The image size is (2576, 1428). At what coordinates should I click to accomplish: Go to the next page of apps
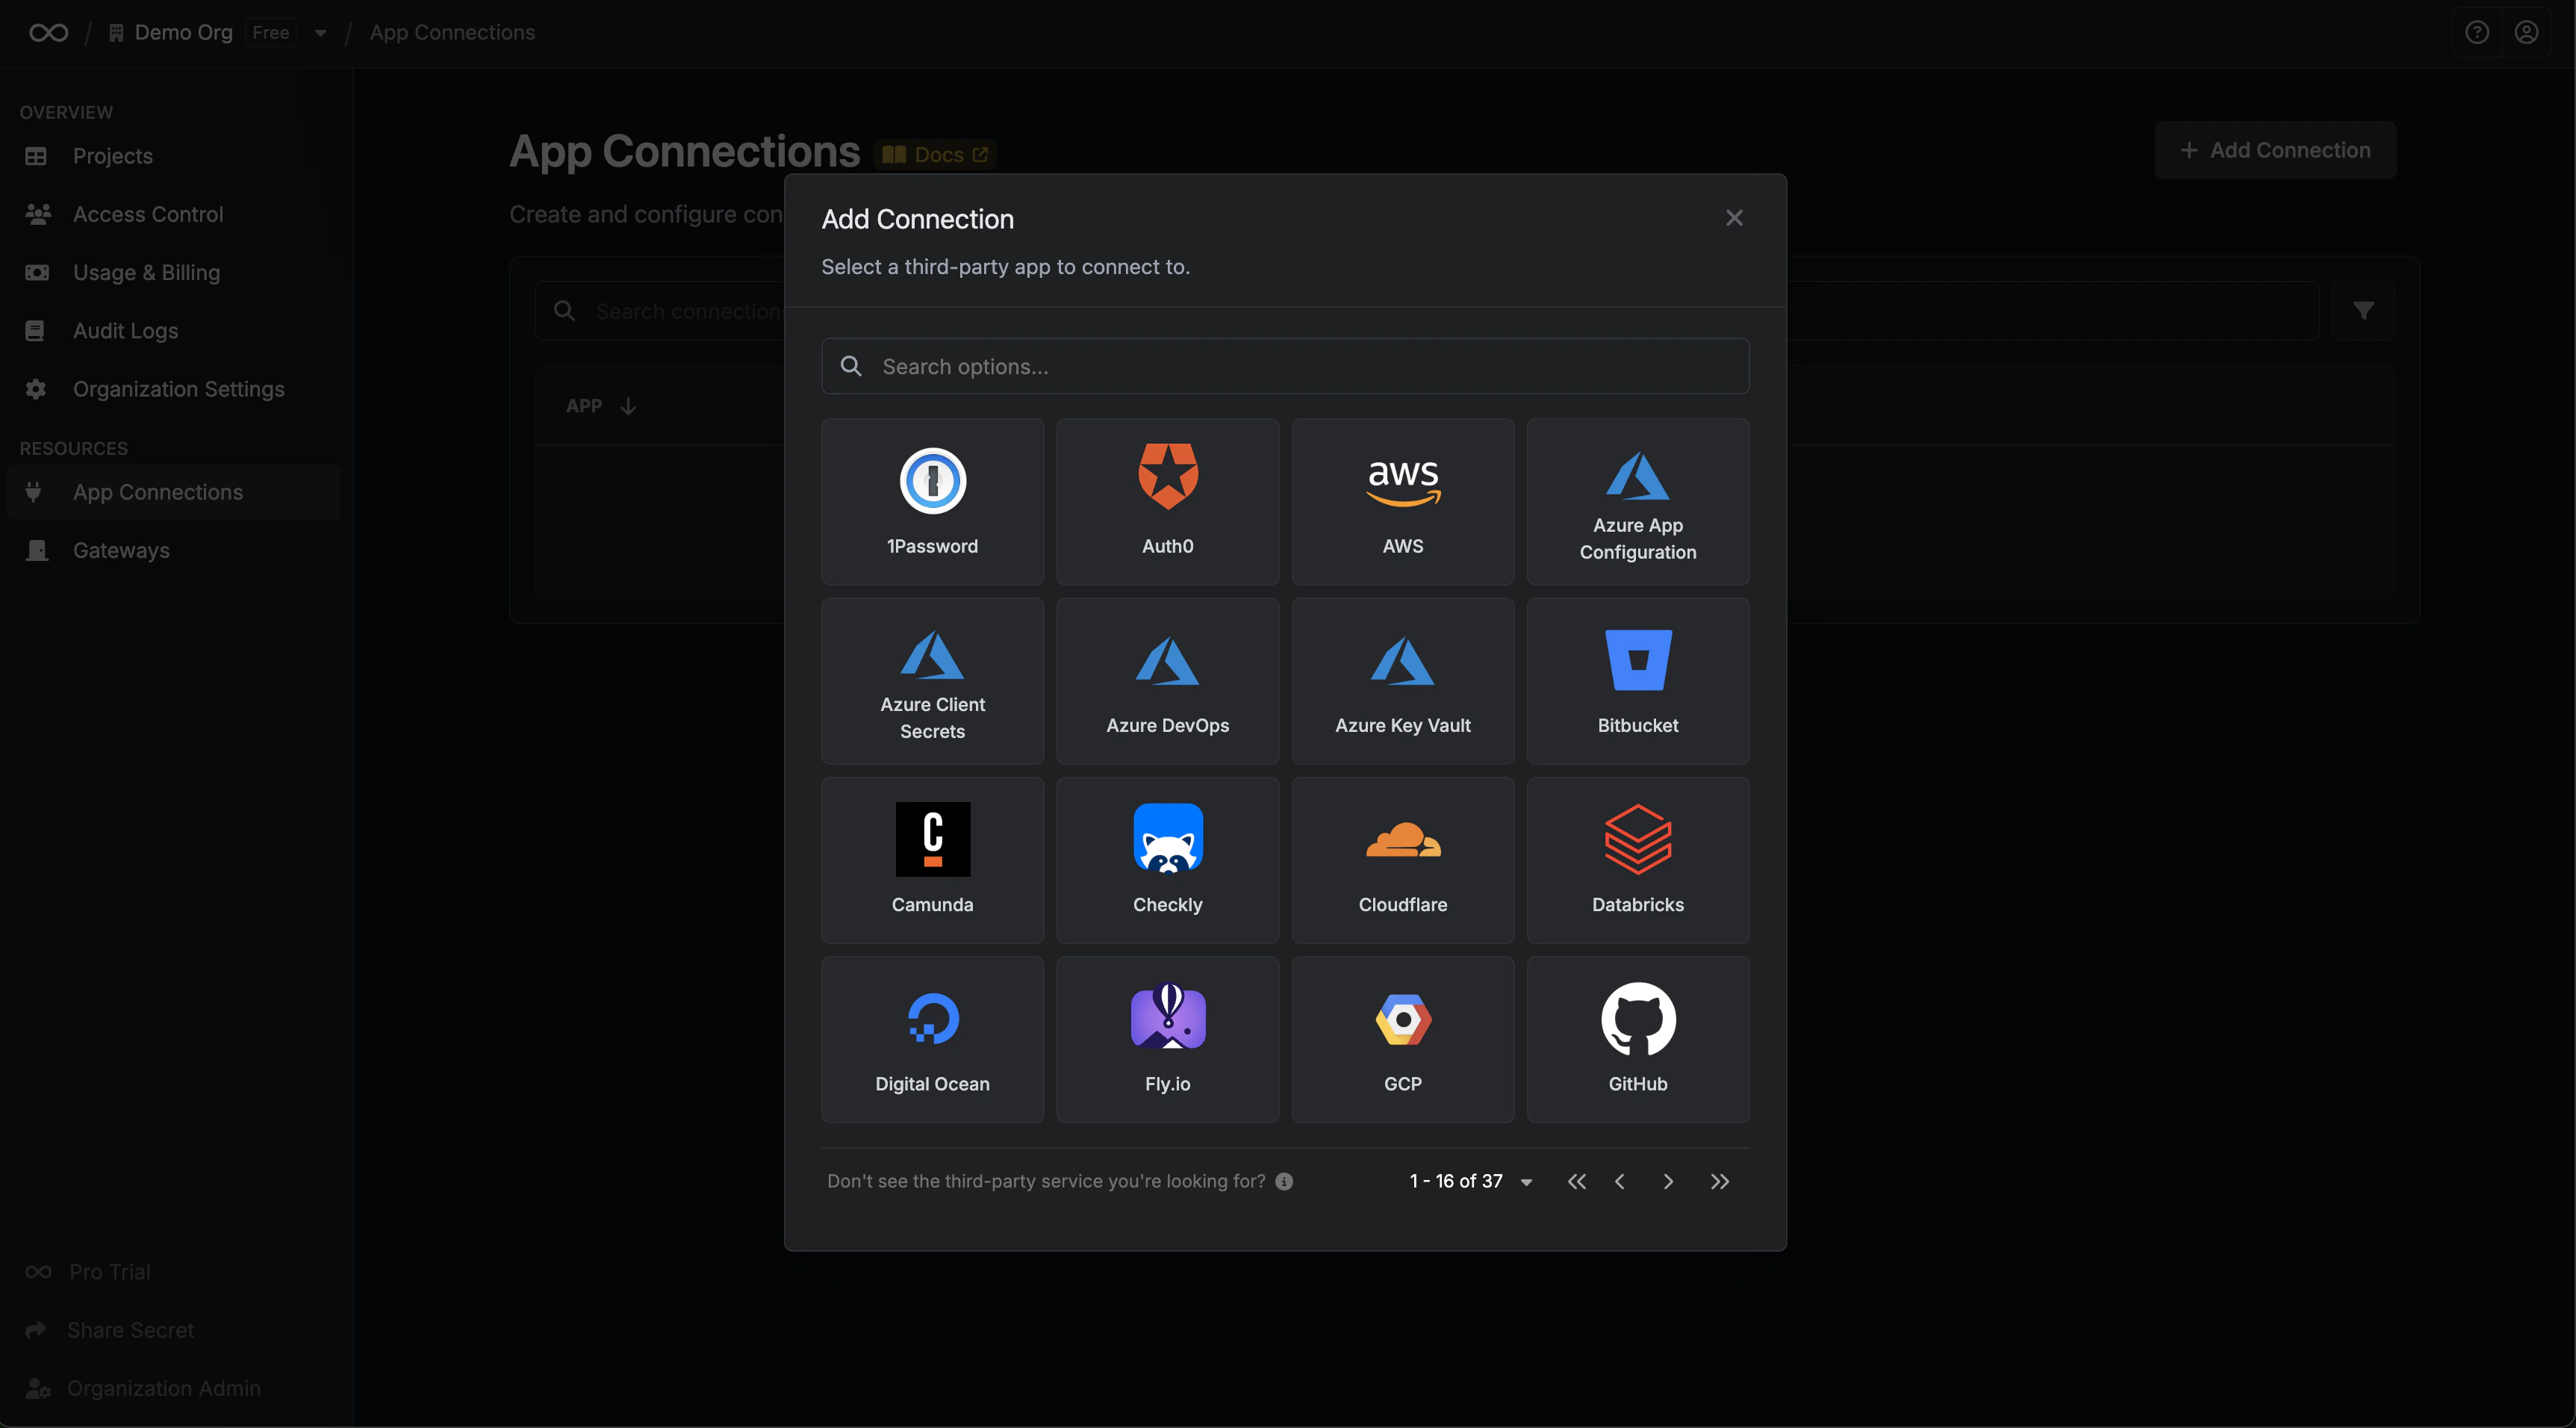click(1668, 1181)
